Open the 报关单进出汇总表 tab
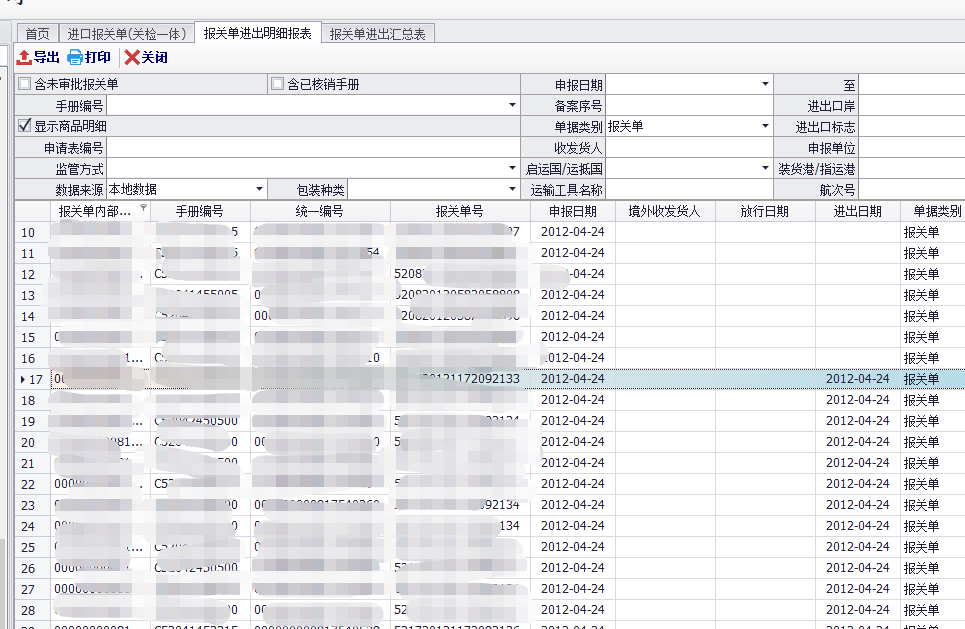Image resolution: width=965 pixels, height=629 pixels. [x=378, y=34]
